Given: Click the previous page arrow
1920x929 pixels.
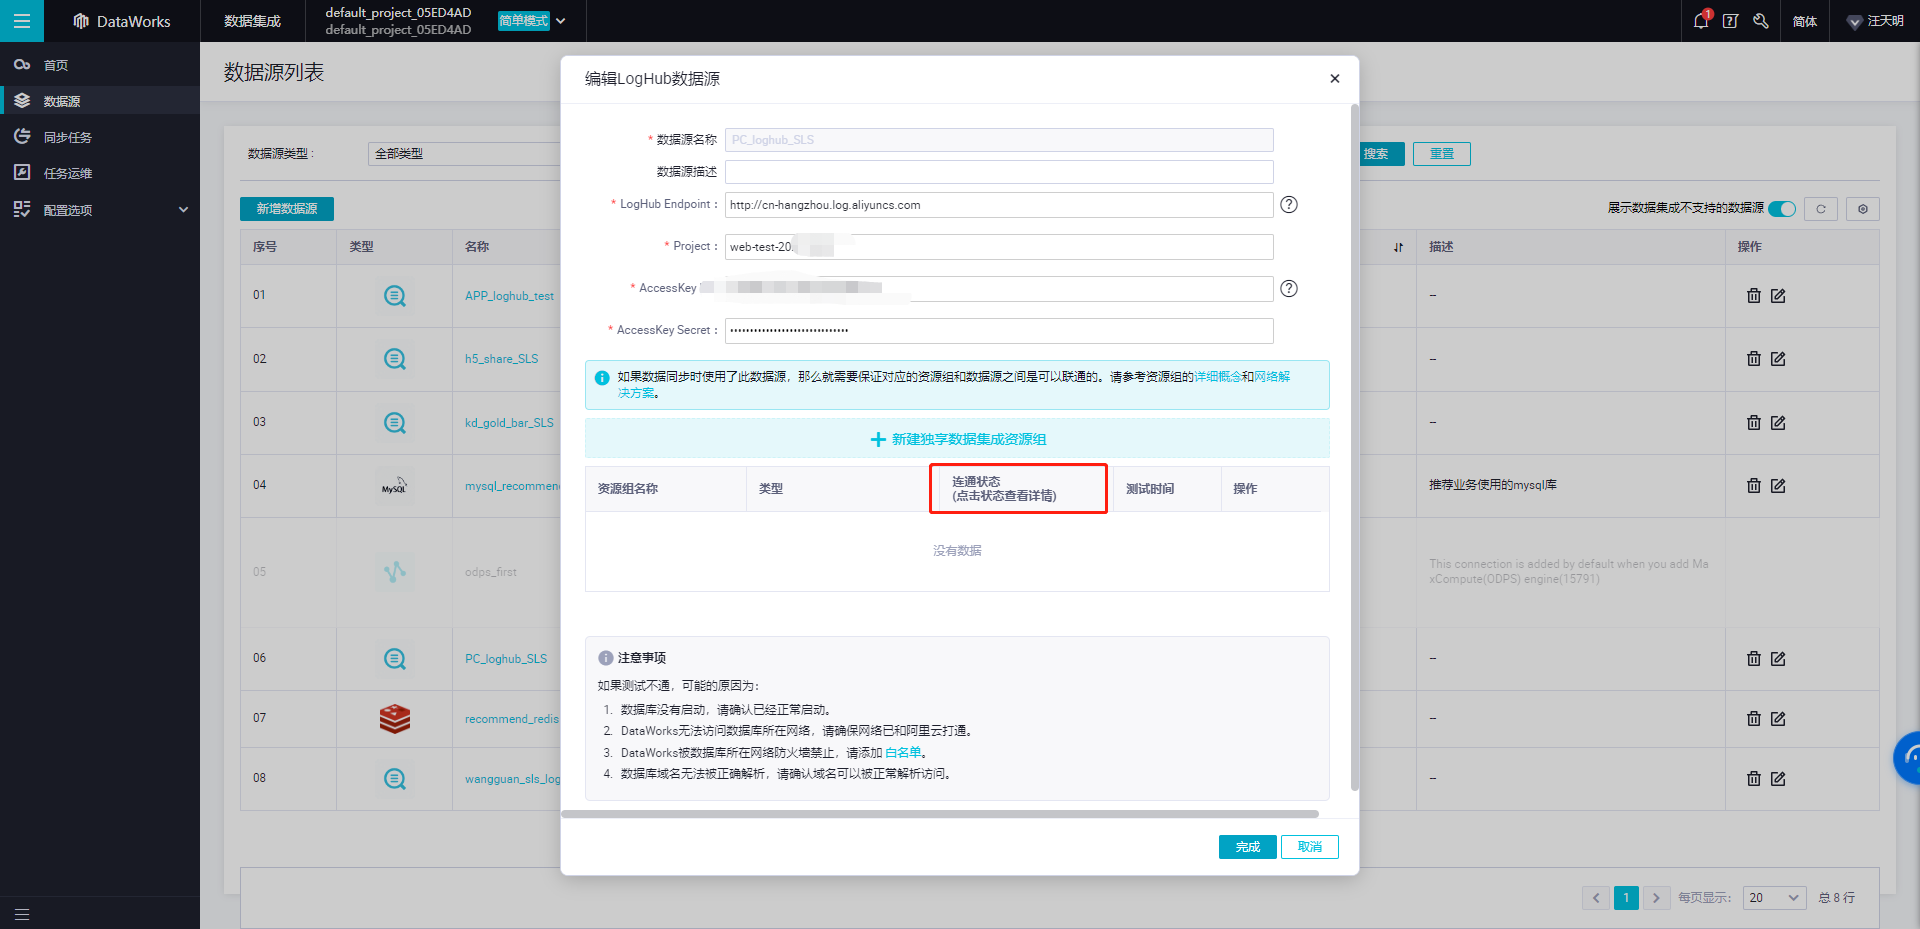Looking at the screenshot, I should click(1596, 898).
